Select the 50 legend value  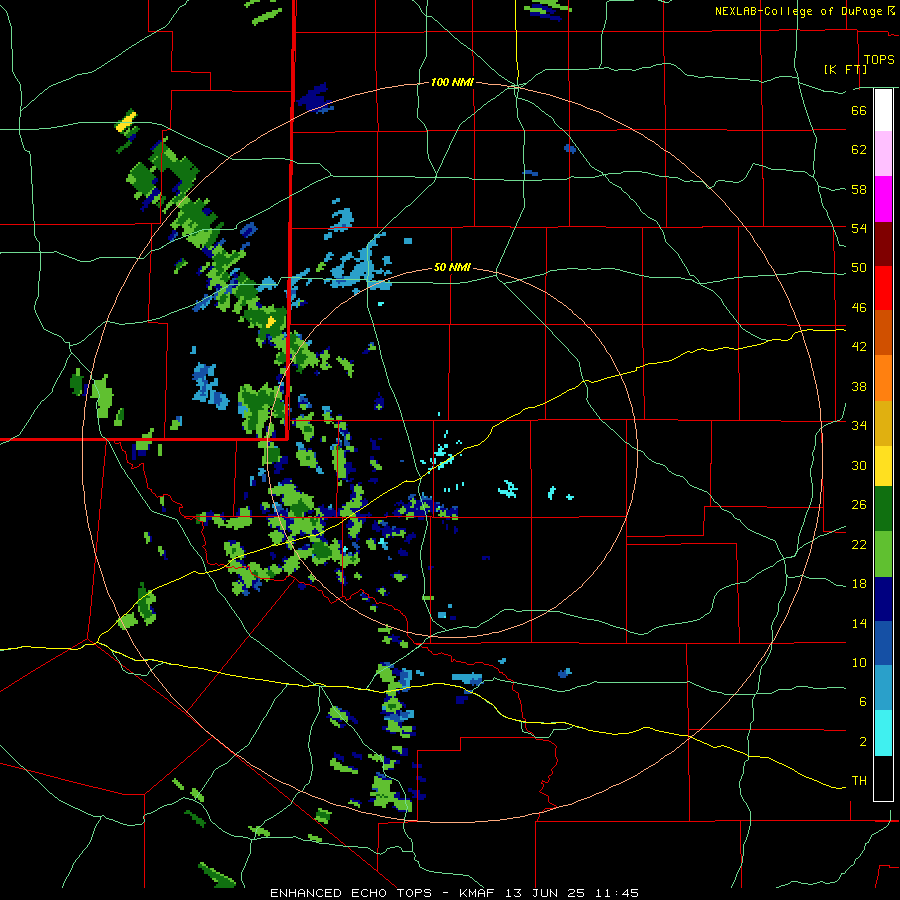pos(859,268)
